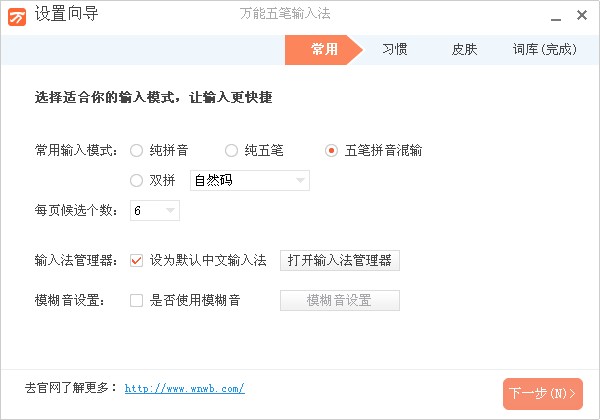The height and width of the screenshot is (420, 600).
Task: Close the setup wizard window
Action: [581, 17]
